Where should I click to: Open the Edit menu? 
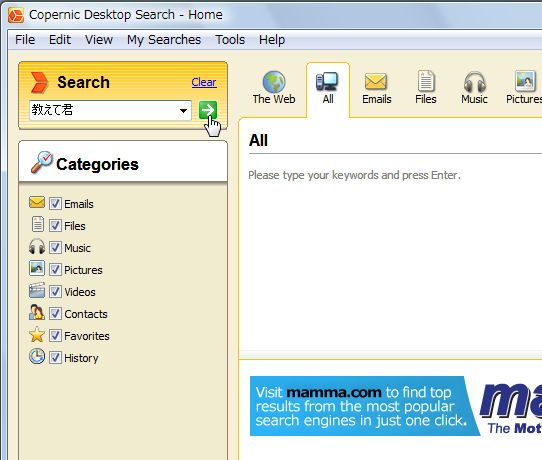(x=60, y=40)
